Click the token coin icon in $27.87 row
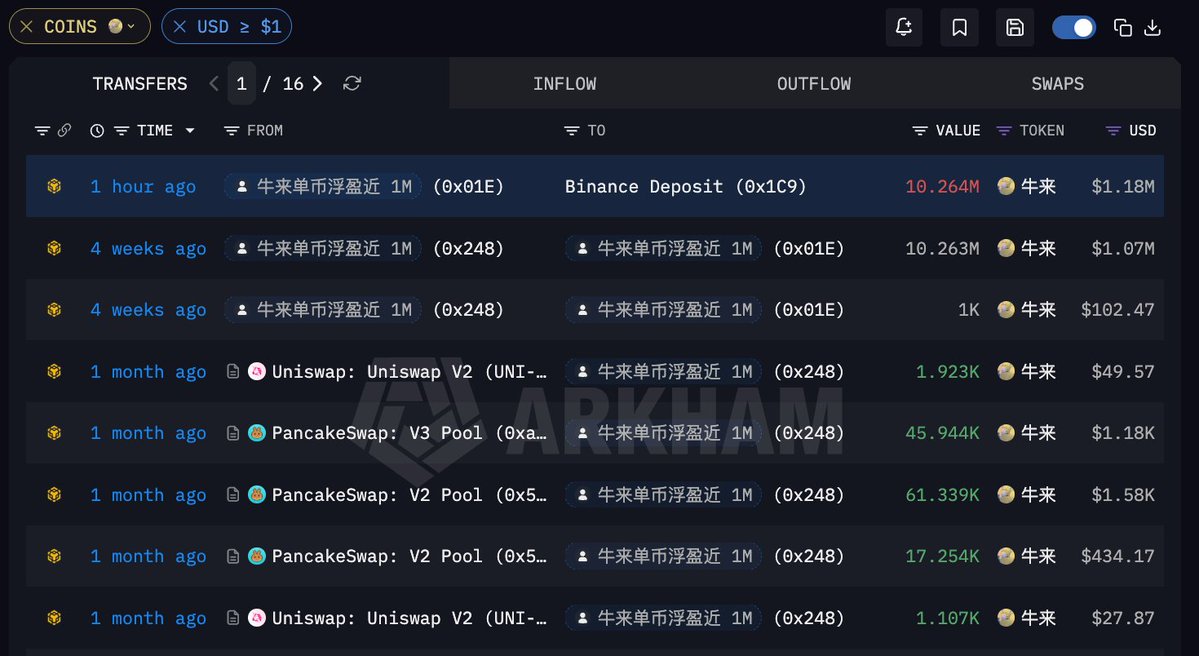This screenshot has height=656, width=1199. click(1006, 618)
